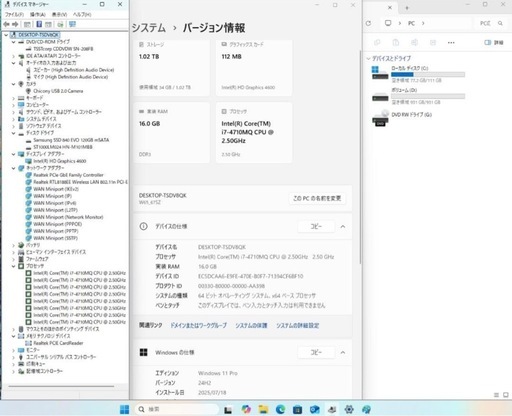Image resolution: width=512 pixels, height=416 pixels.
Task: Expand the キーボード category
Action: (x=13, y=98)
